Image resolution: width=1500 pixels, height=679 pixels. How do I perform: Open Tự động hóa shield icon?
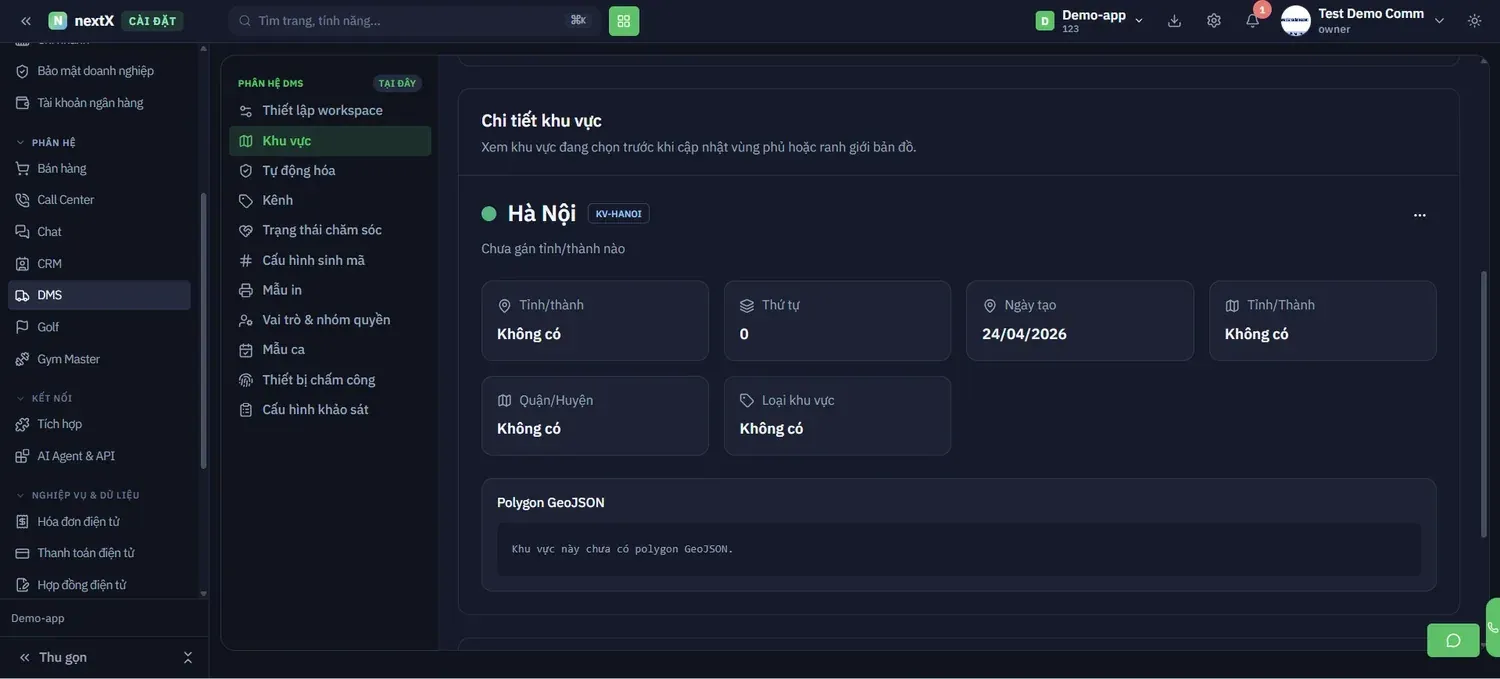pyautogui.click(x=246, y=171)
